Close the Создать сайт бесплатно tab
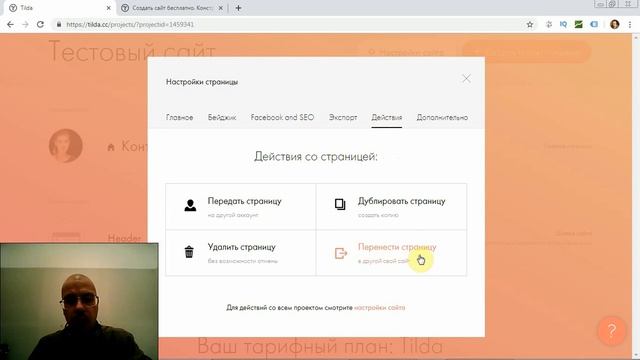Screen dimensions: 640x360 click(x=220, y=8)
